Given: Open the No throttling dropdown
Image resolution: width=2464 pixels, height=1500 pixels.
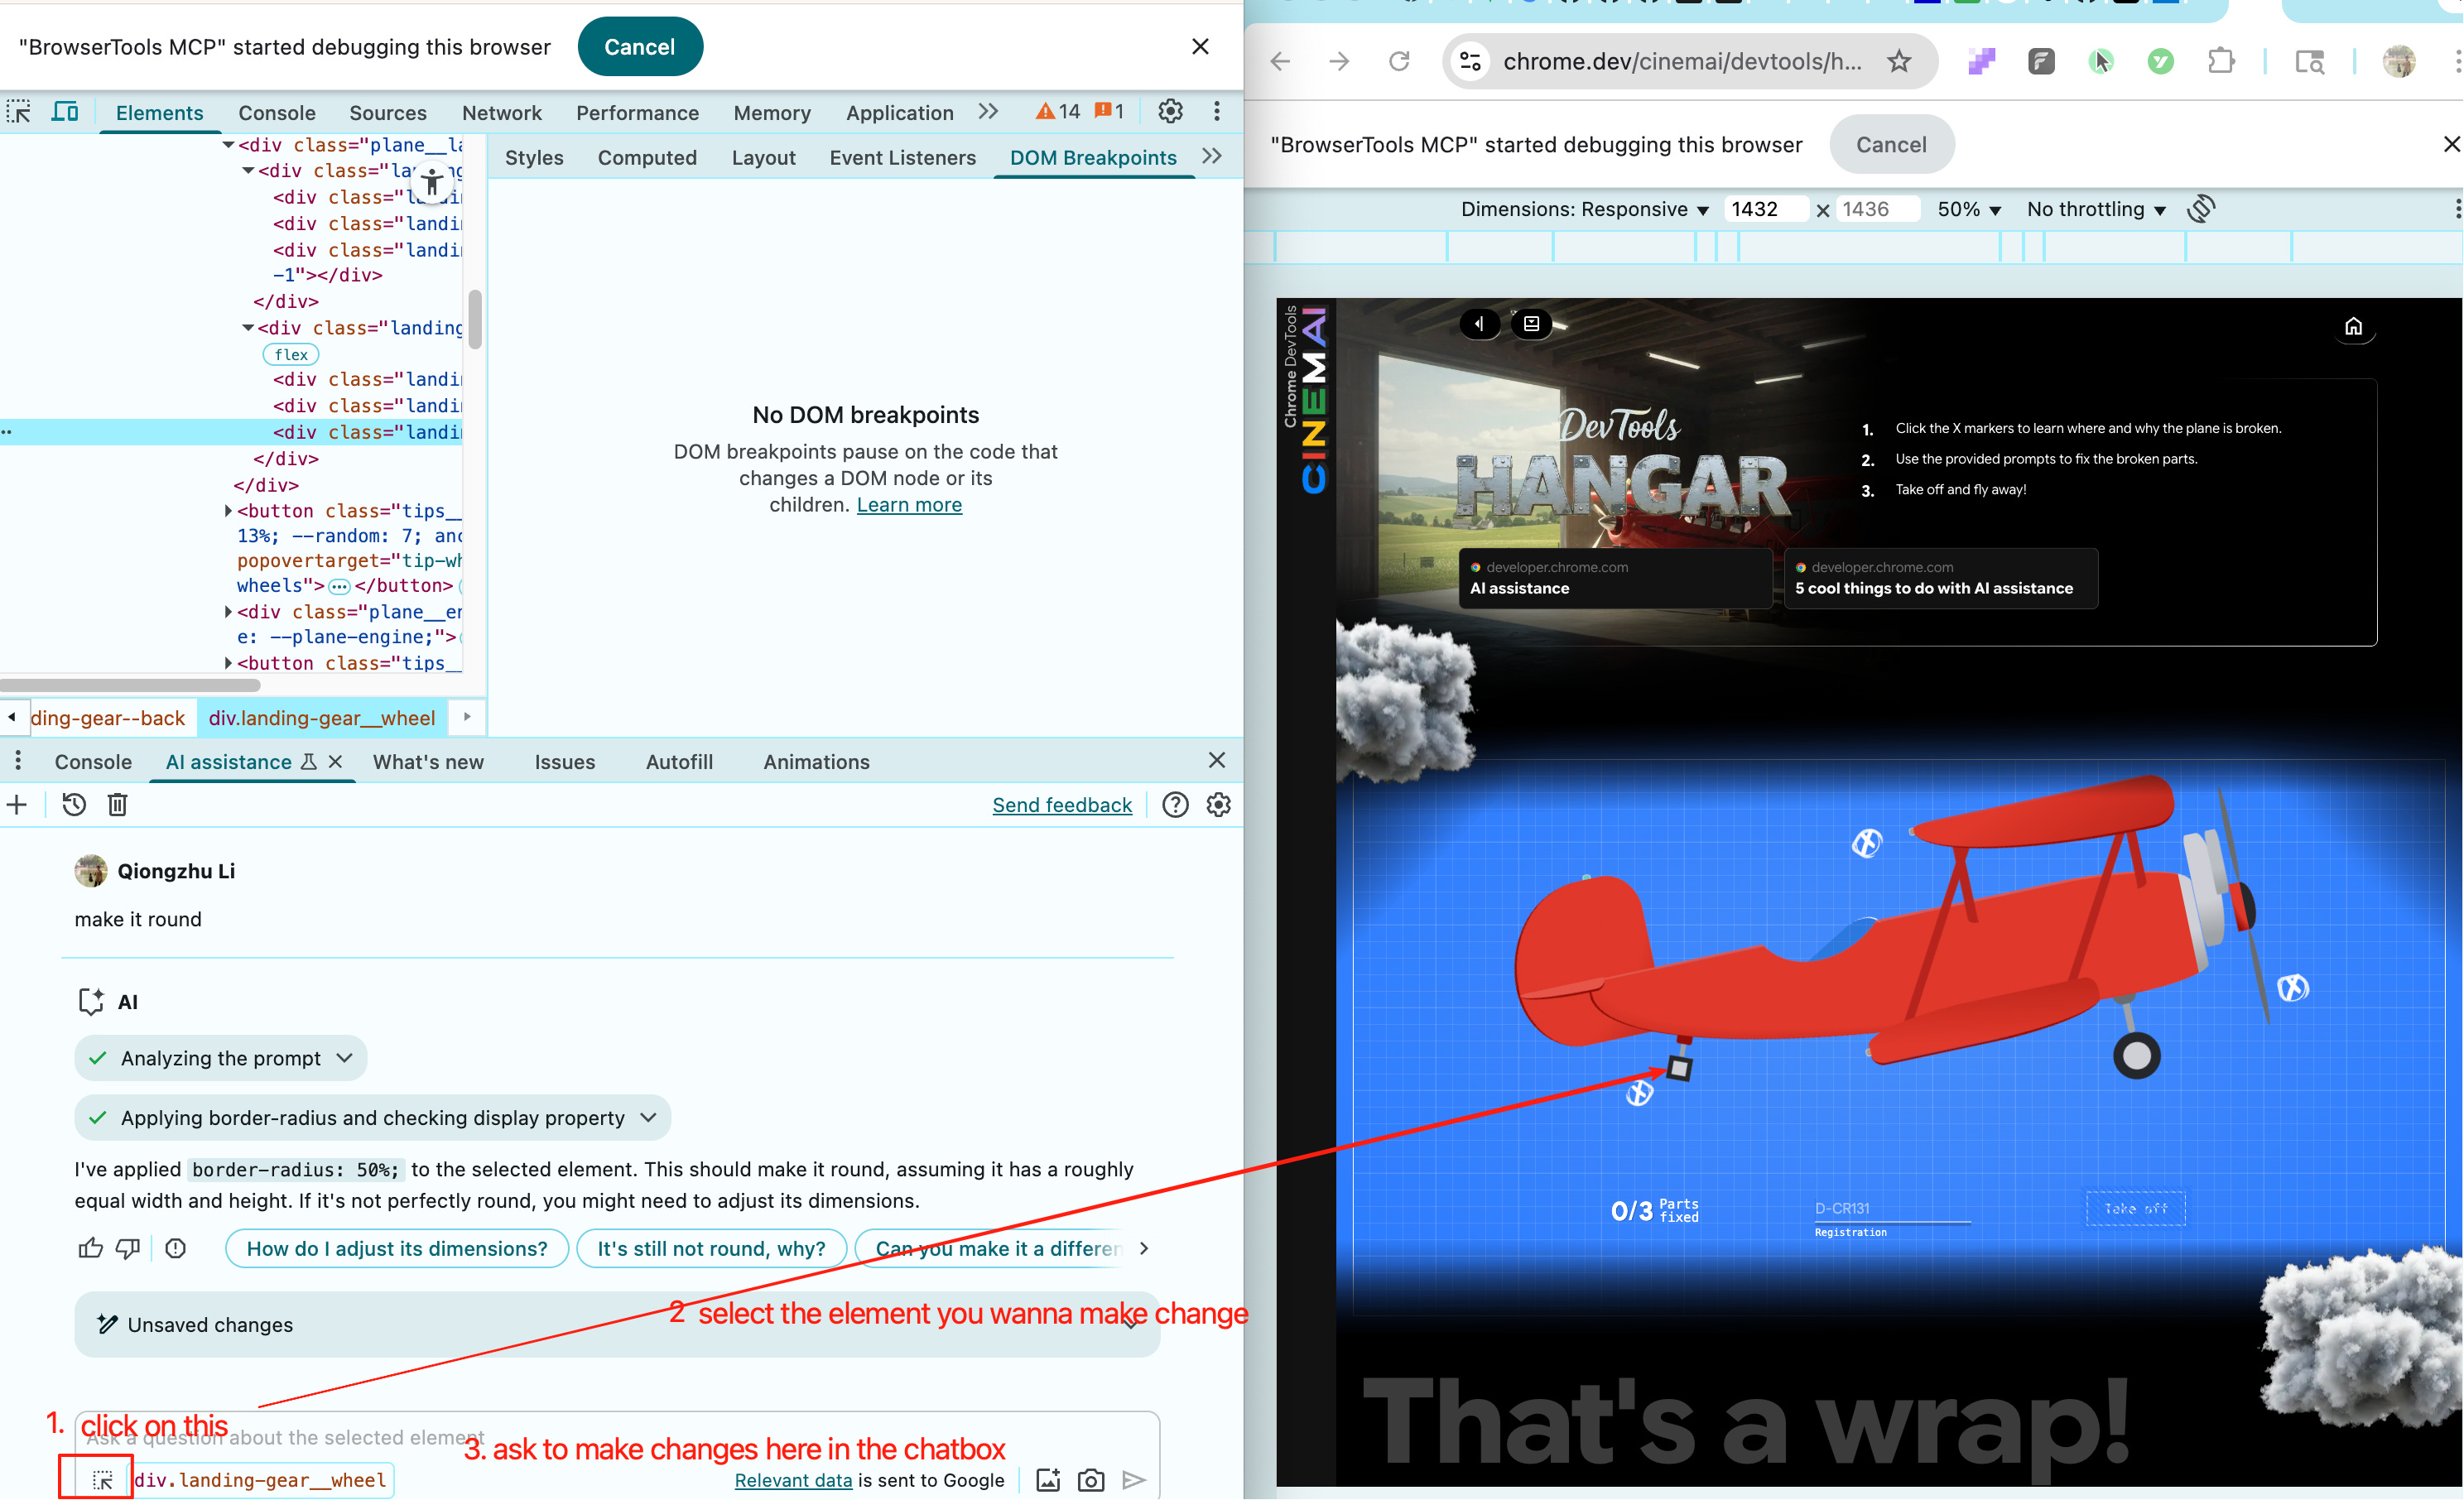Looking at the screenshot, I should 2095,209.
